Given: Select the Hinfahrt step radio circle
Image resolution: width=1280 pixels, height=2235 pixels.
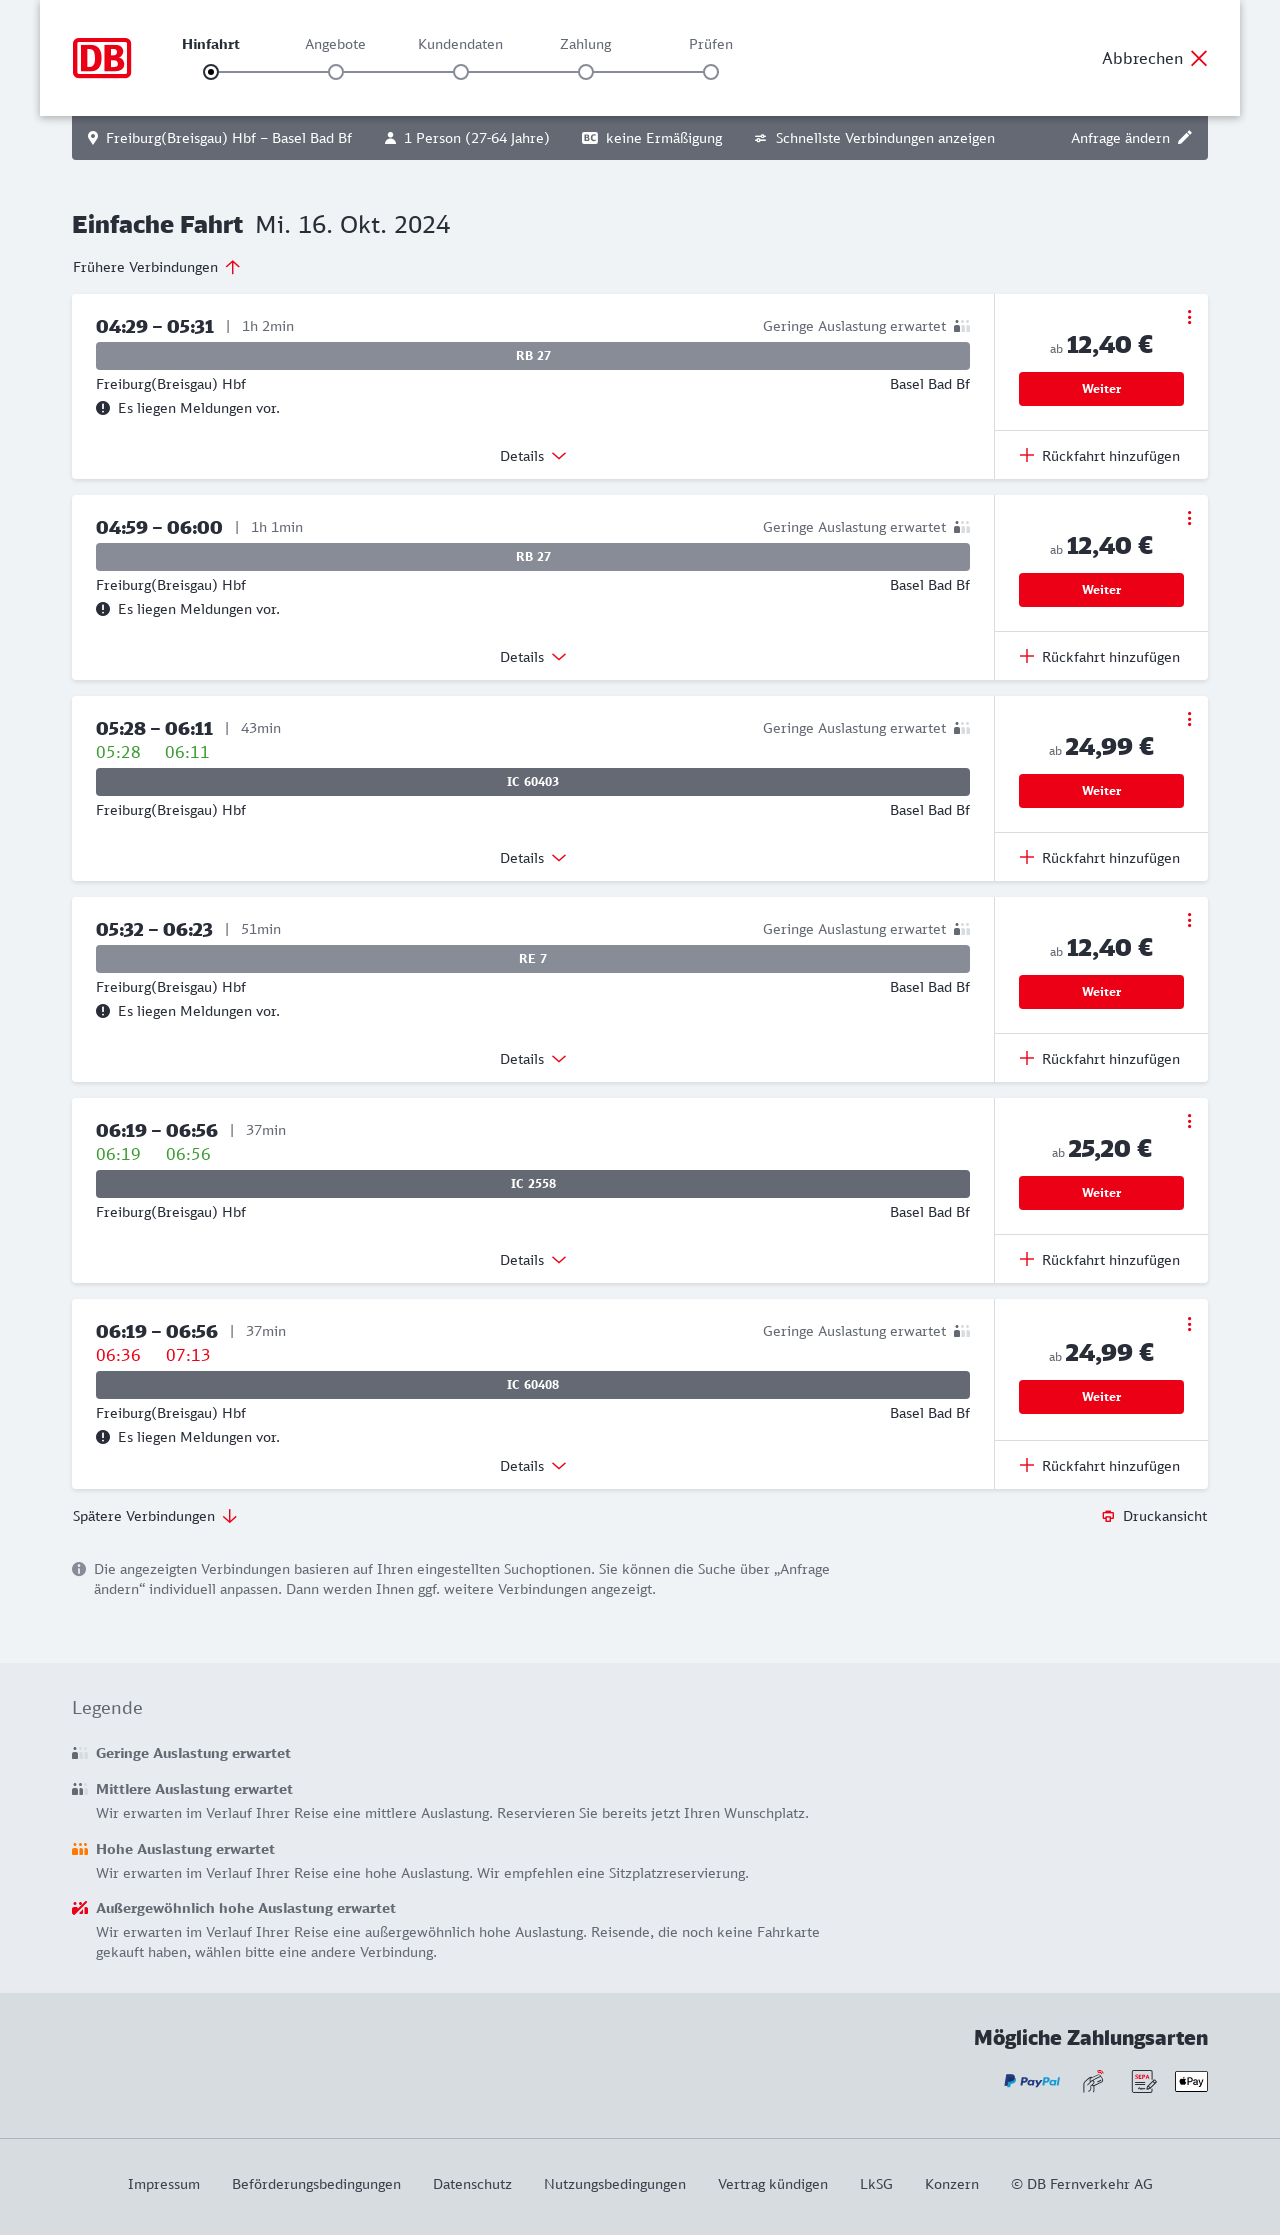Looking at the screenshot, I should pos(211,72).
